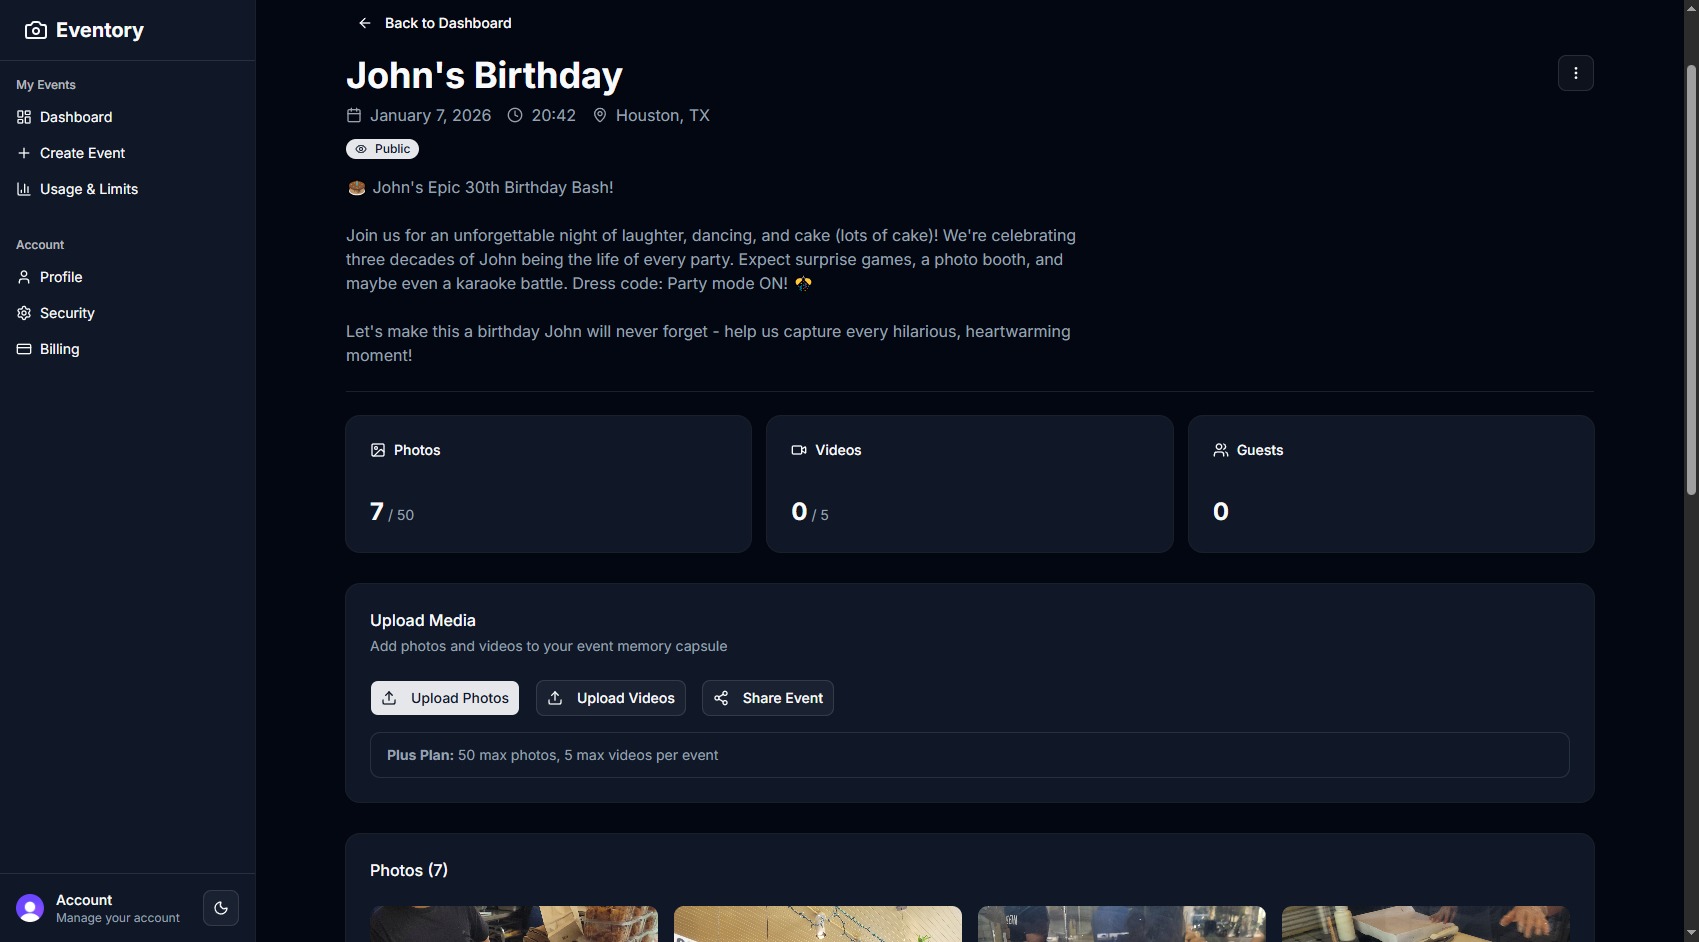Click the Photos stat card image icon
The width and height of the screenshot is (1699, 942).
coord(378,450)
